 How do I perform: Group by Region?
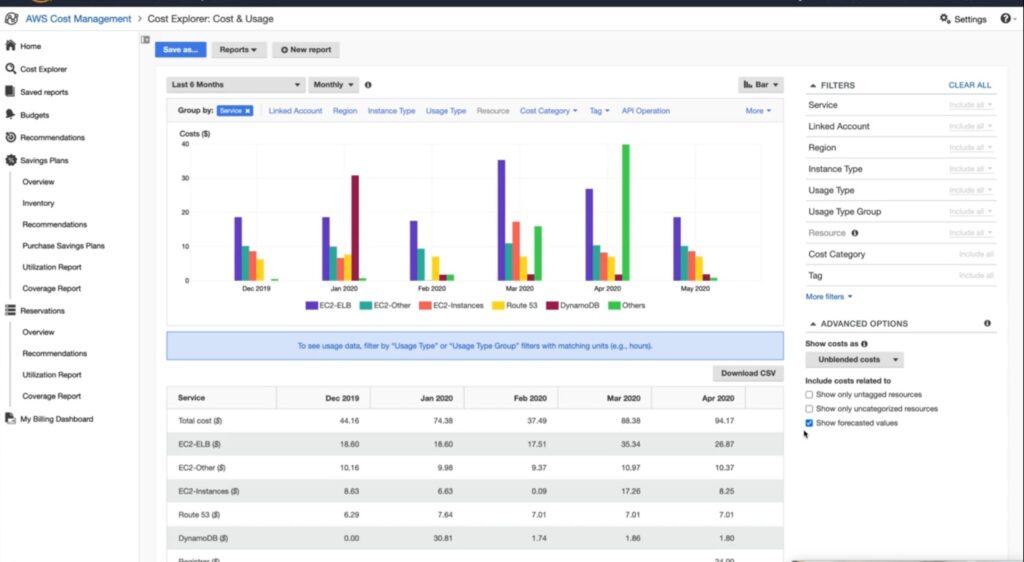pyautogui.click(x=345, y=111)
